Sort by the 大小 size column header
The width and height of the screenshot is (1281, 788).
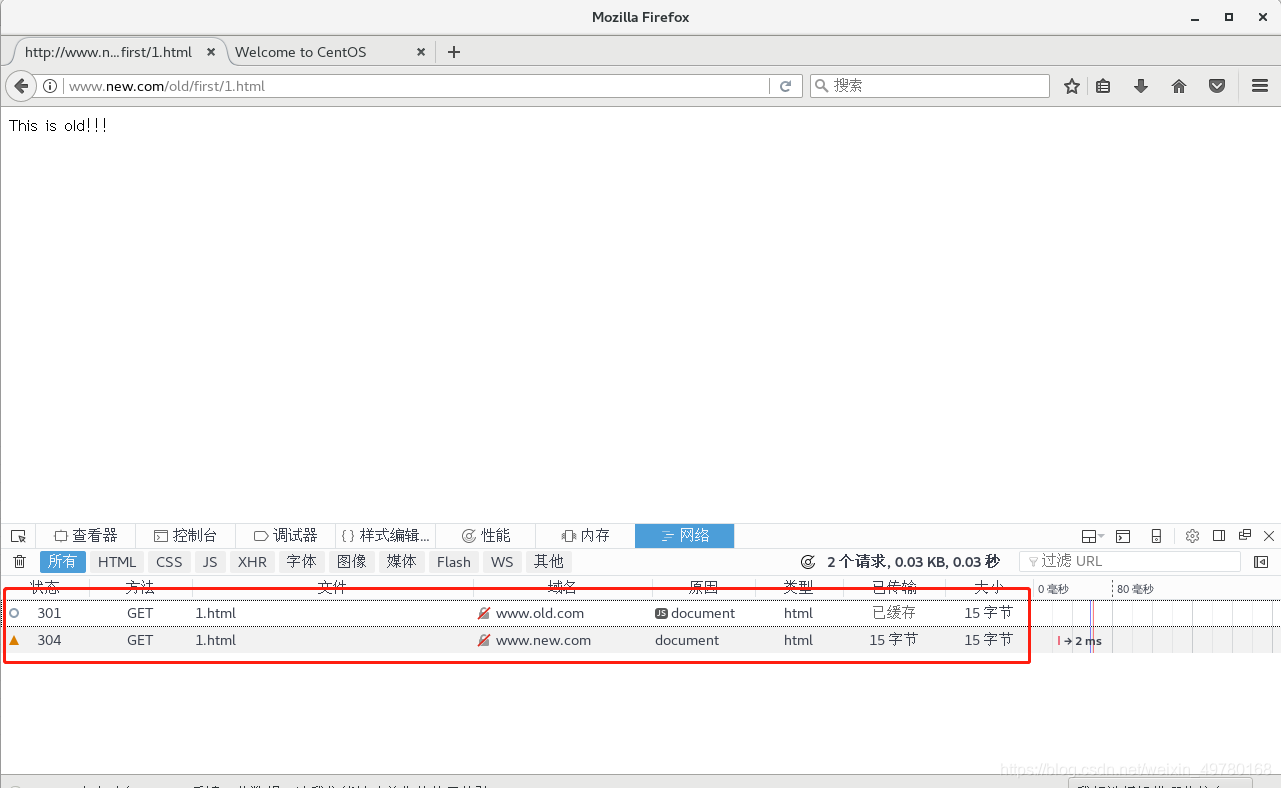point(988,588)
